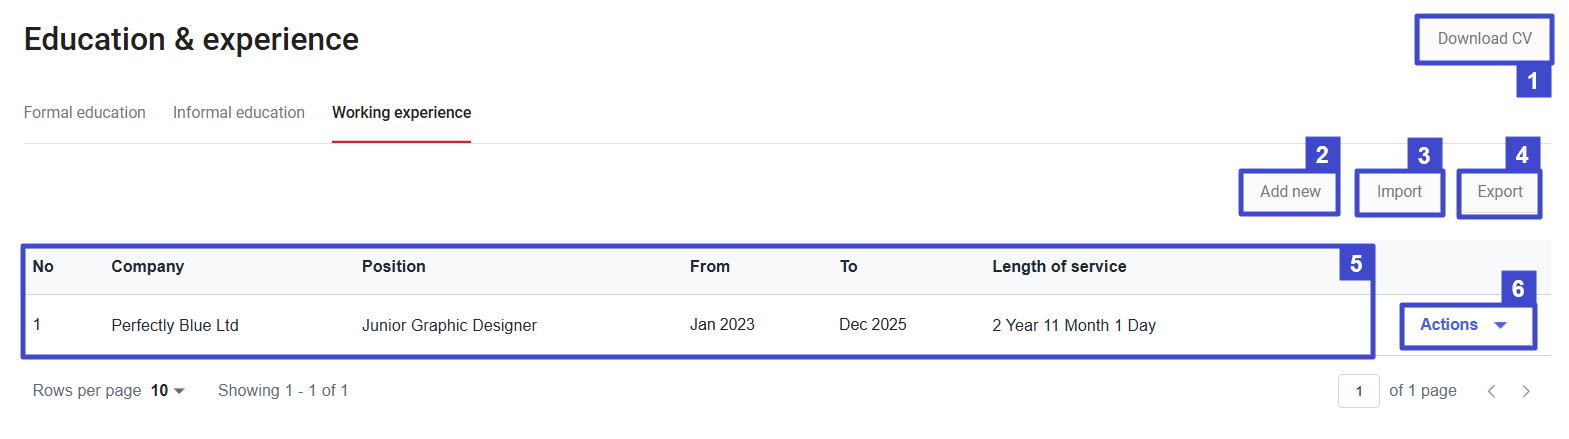This screenshot has height=439, width=1569.
Task: Click the Download CV button
Action: [1484, 39]
